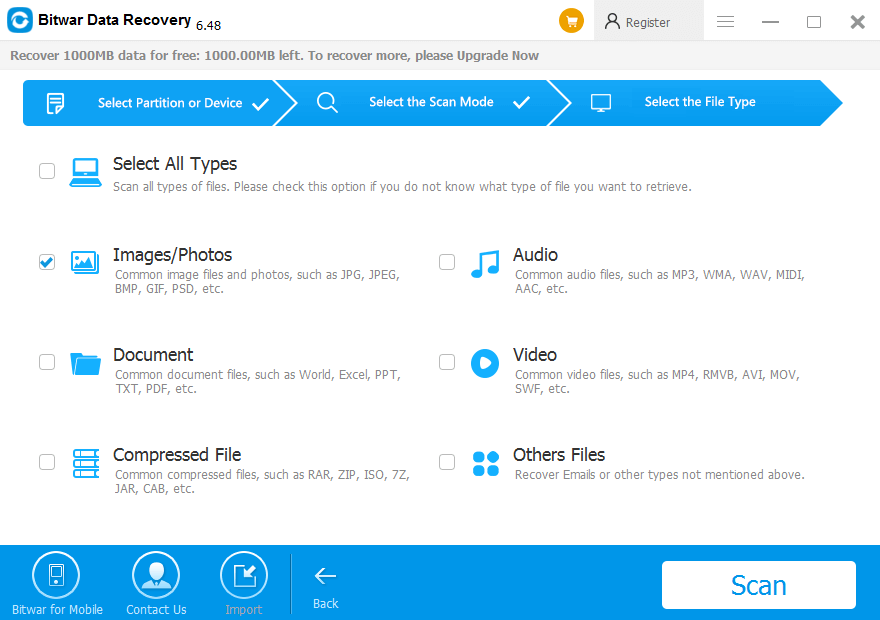Click the Audio music note icon

[x=485, y=263]
